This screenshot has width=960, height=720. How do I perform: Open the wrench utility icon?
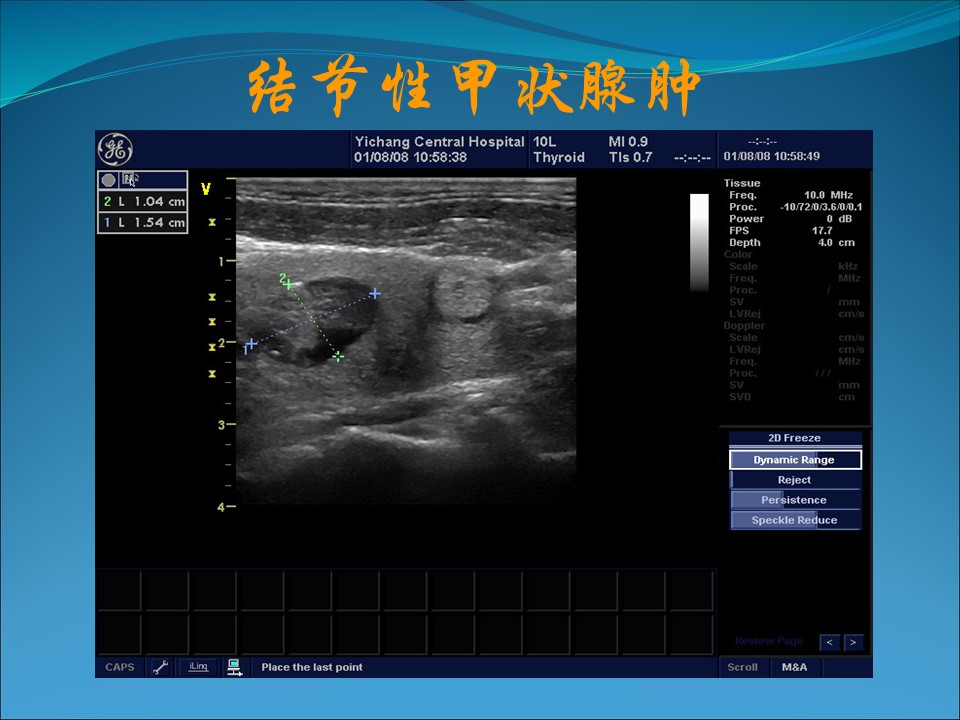coord(160,667)
